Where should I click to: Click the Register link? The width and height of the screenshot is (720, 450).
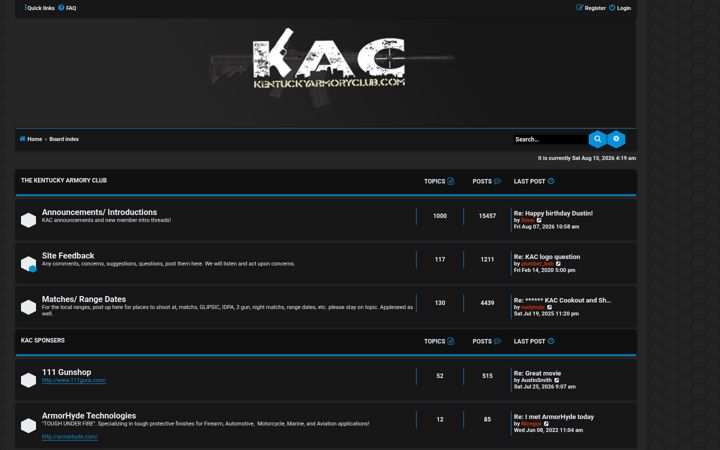tap(591, 8)
